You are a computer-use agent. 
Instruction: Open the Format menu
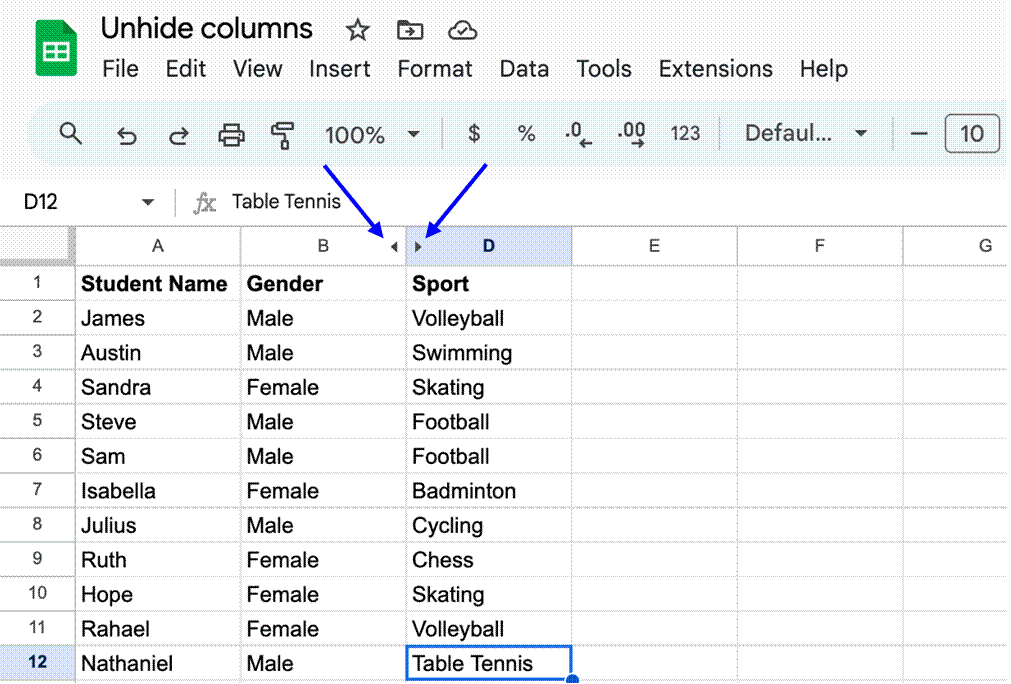[435, 68]
